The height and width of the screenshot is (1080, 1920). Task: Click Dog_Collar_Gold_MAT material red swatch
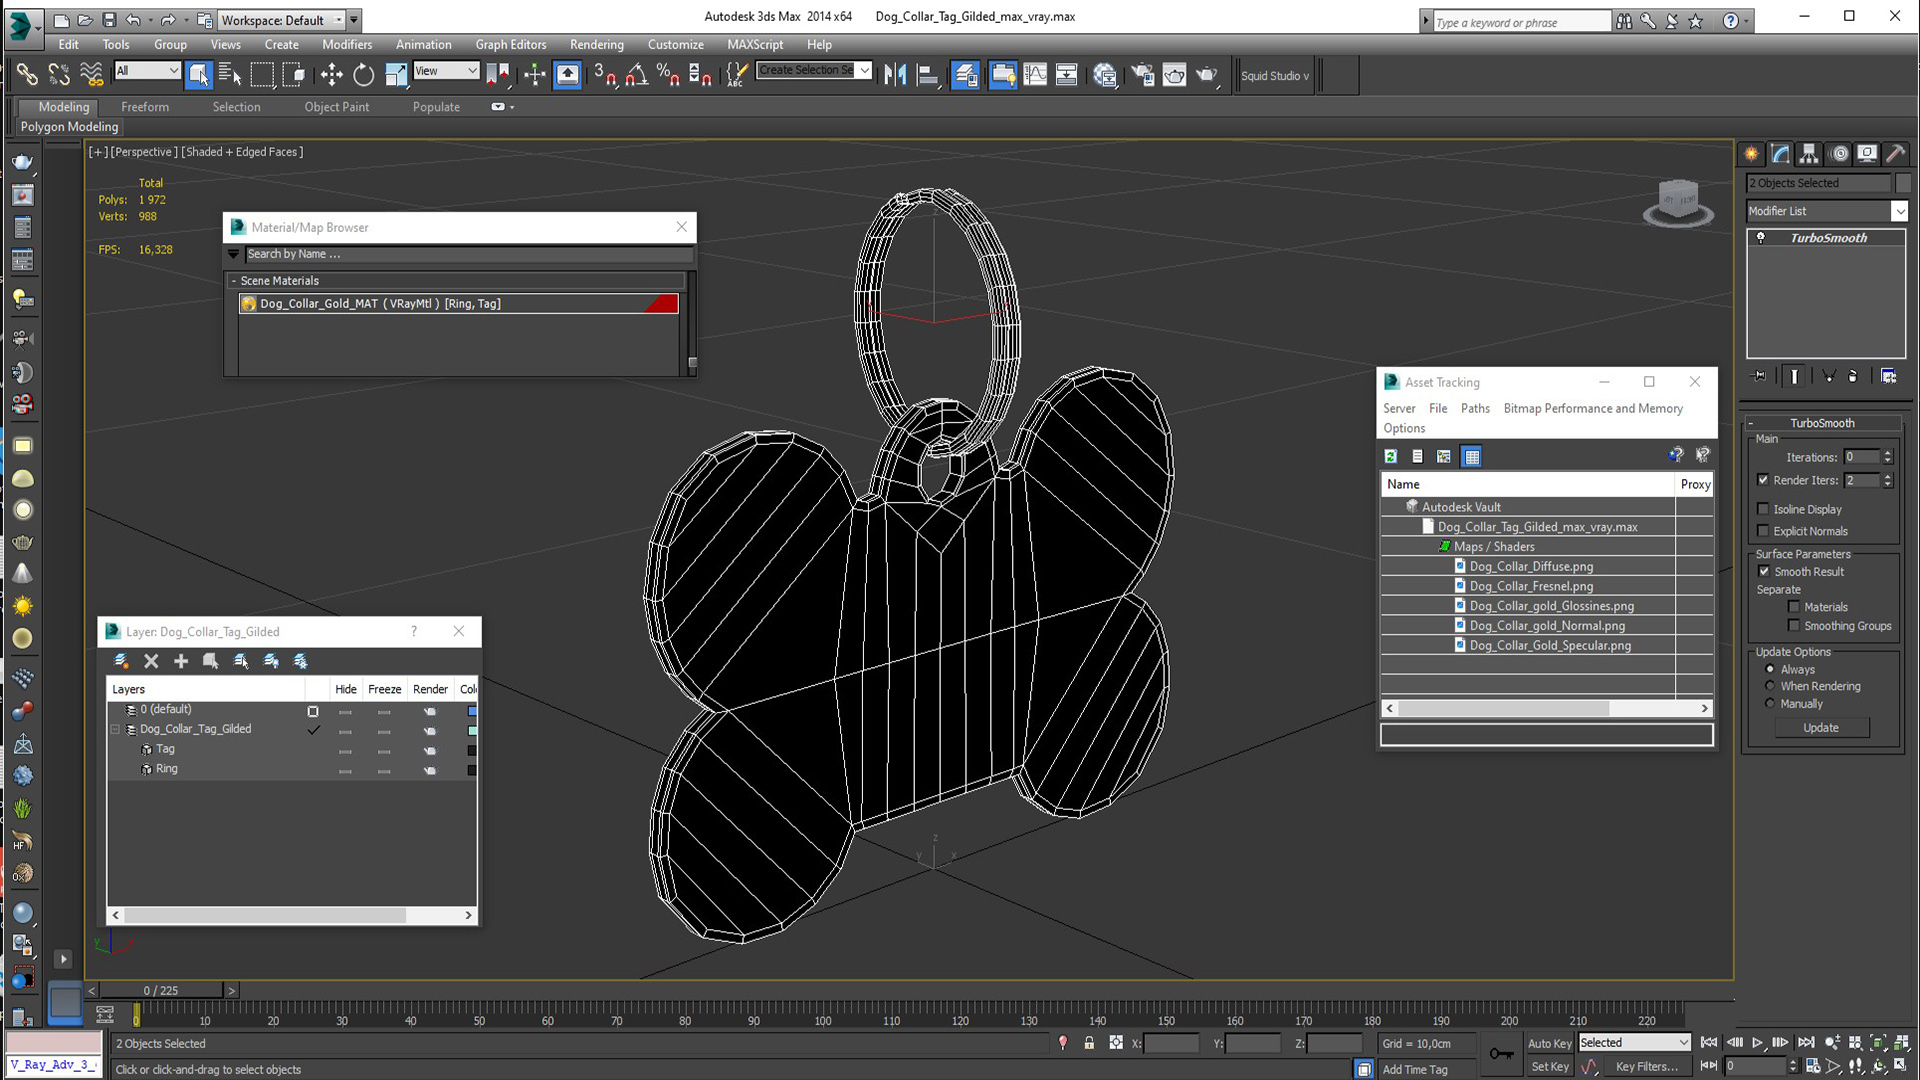pyautogui.click(x=662, y=304)
